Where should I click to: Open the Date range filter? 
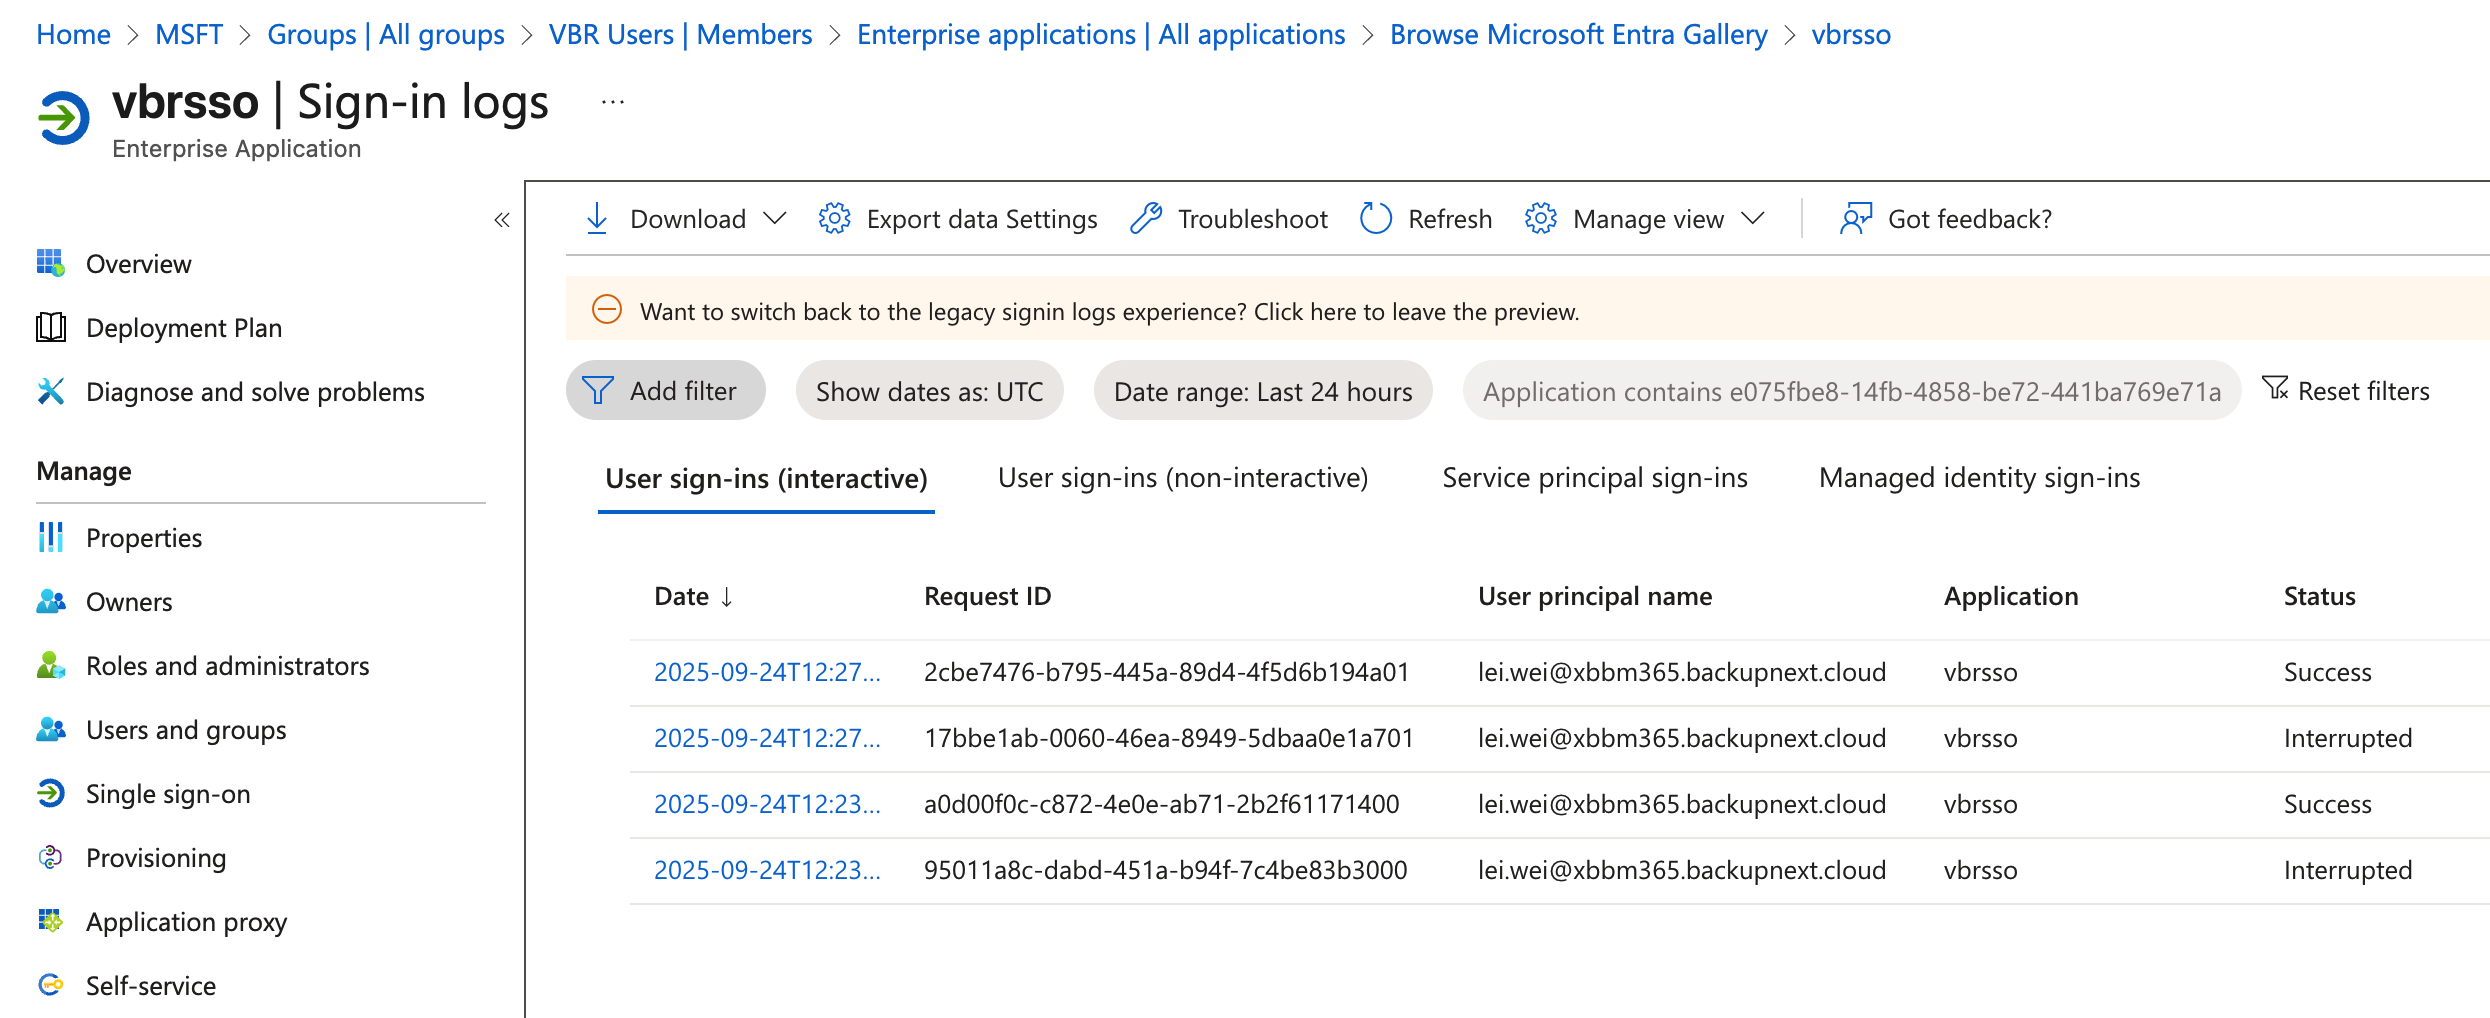coord(1263,391)
